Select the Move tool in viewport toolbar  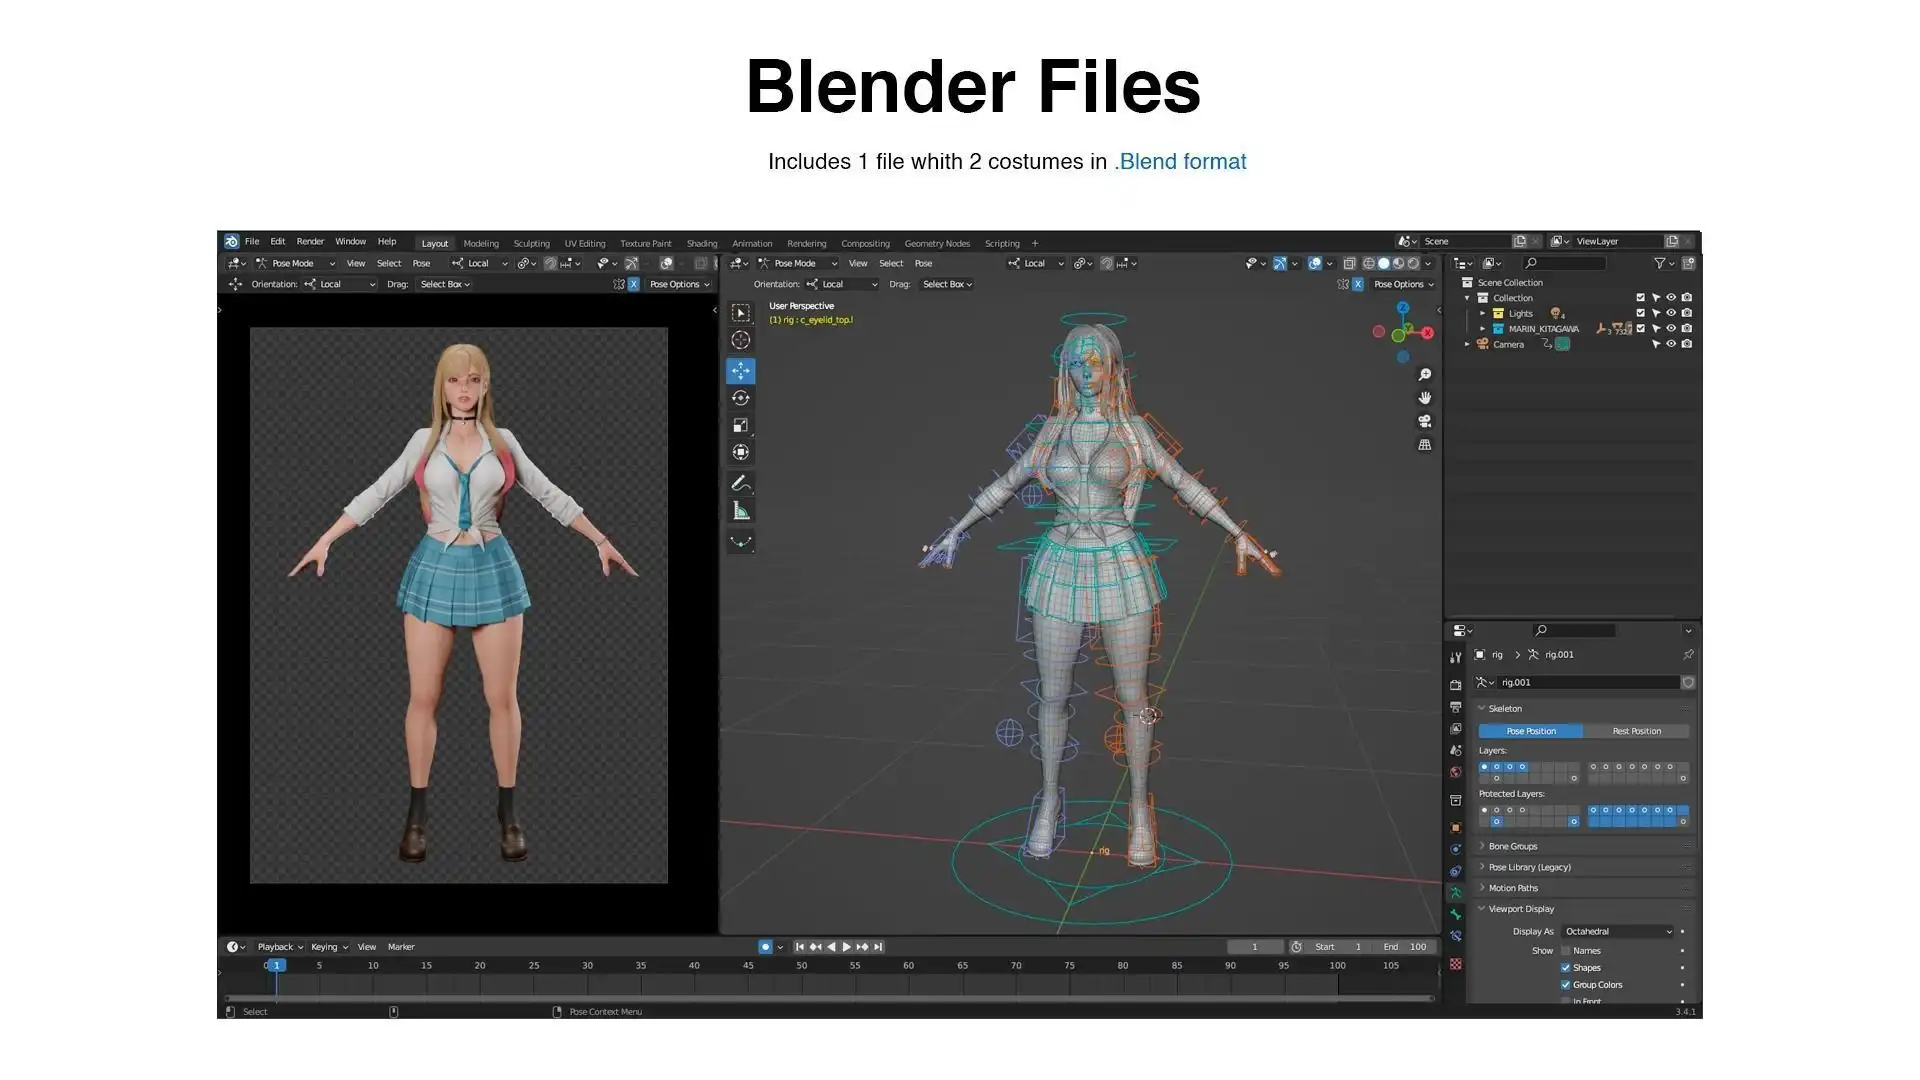click(740, 371)
